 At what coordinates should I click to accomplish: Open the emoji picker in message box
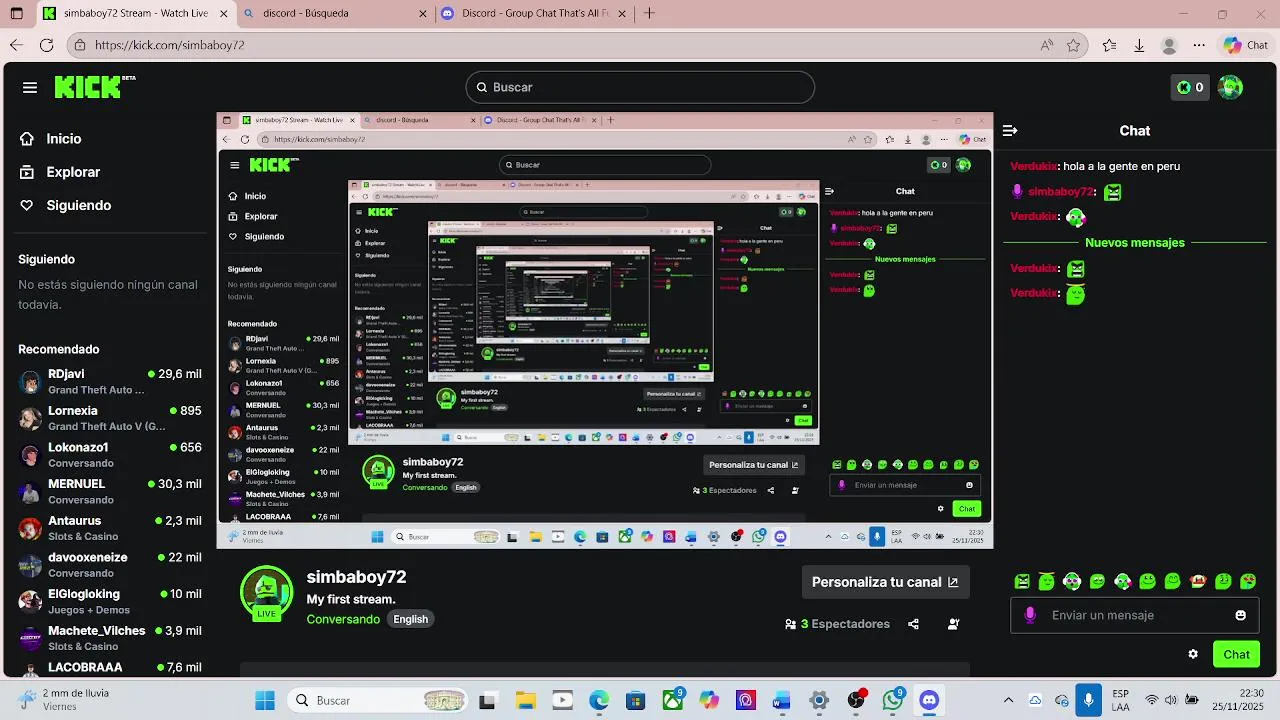[1241, 615]
